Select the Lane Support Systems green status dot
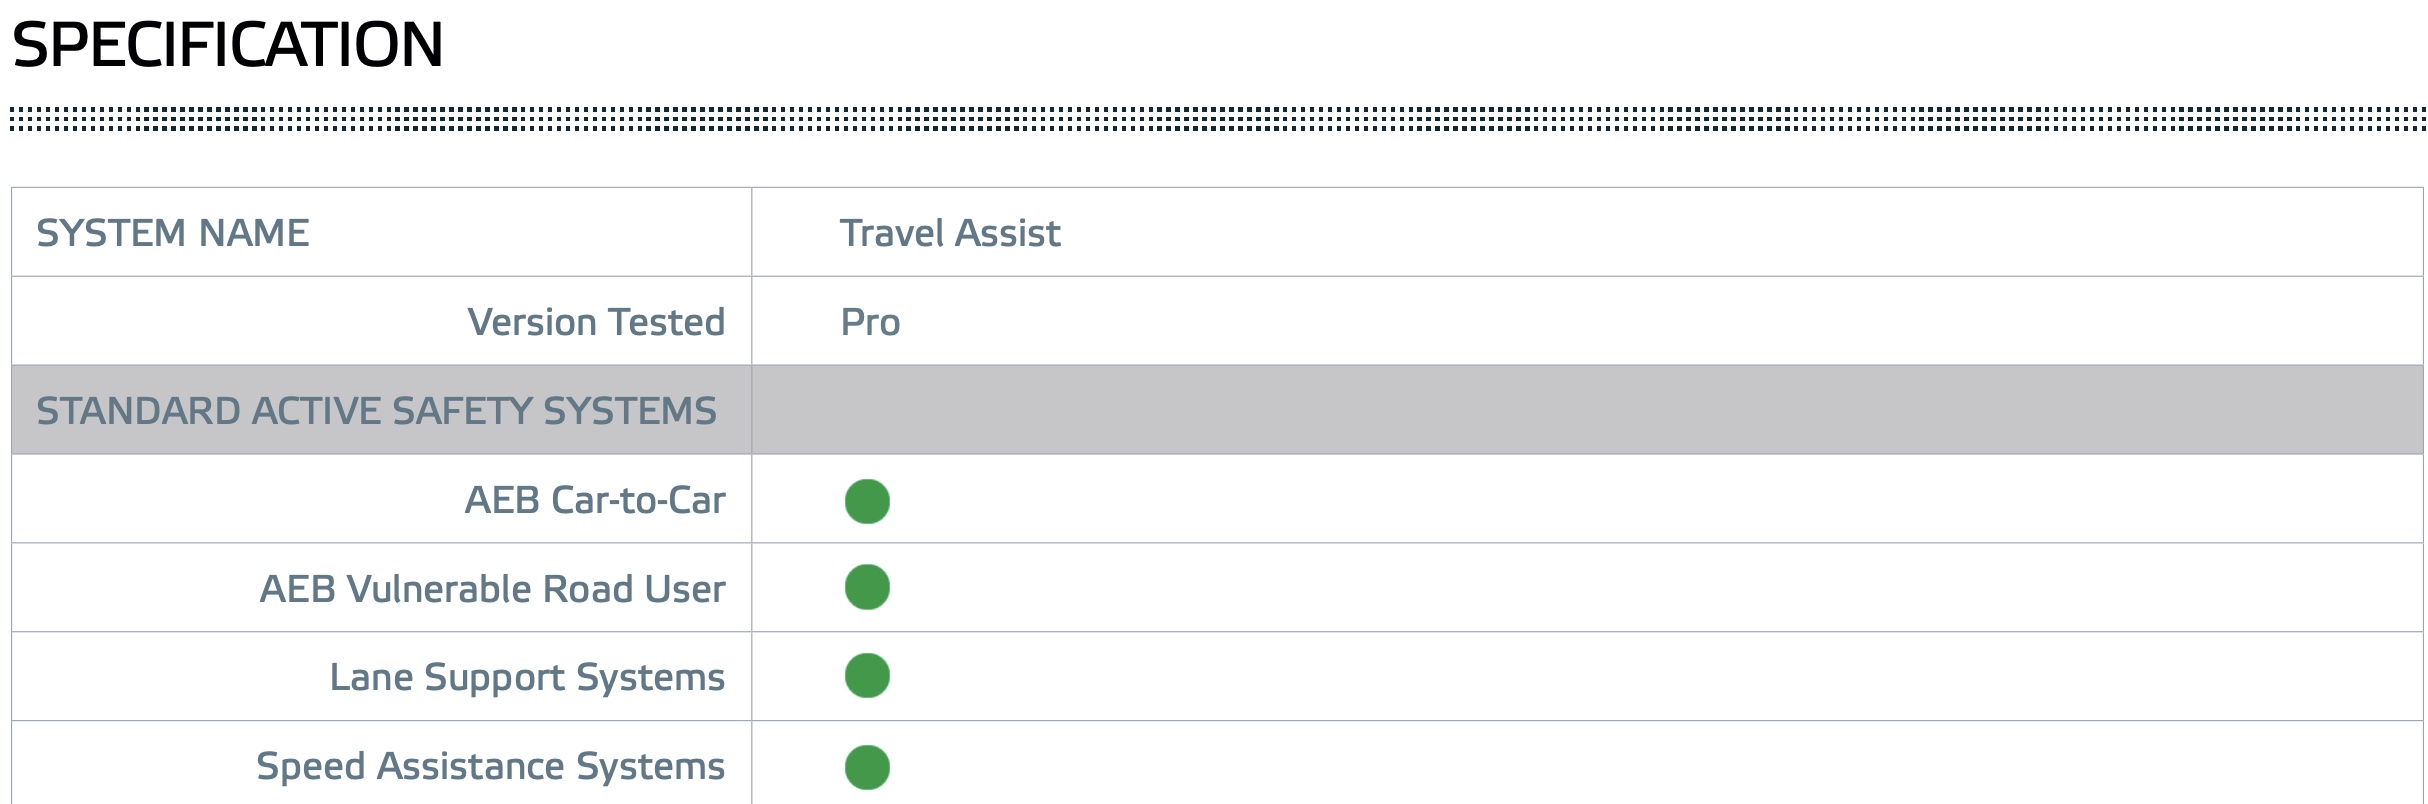The height and width of the screenshot is (804, 2428). click(x=867, y=676)
